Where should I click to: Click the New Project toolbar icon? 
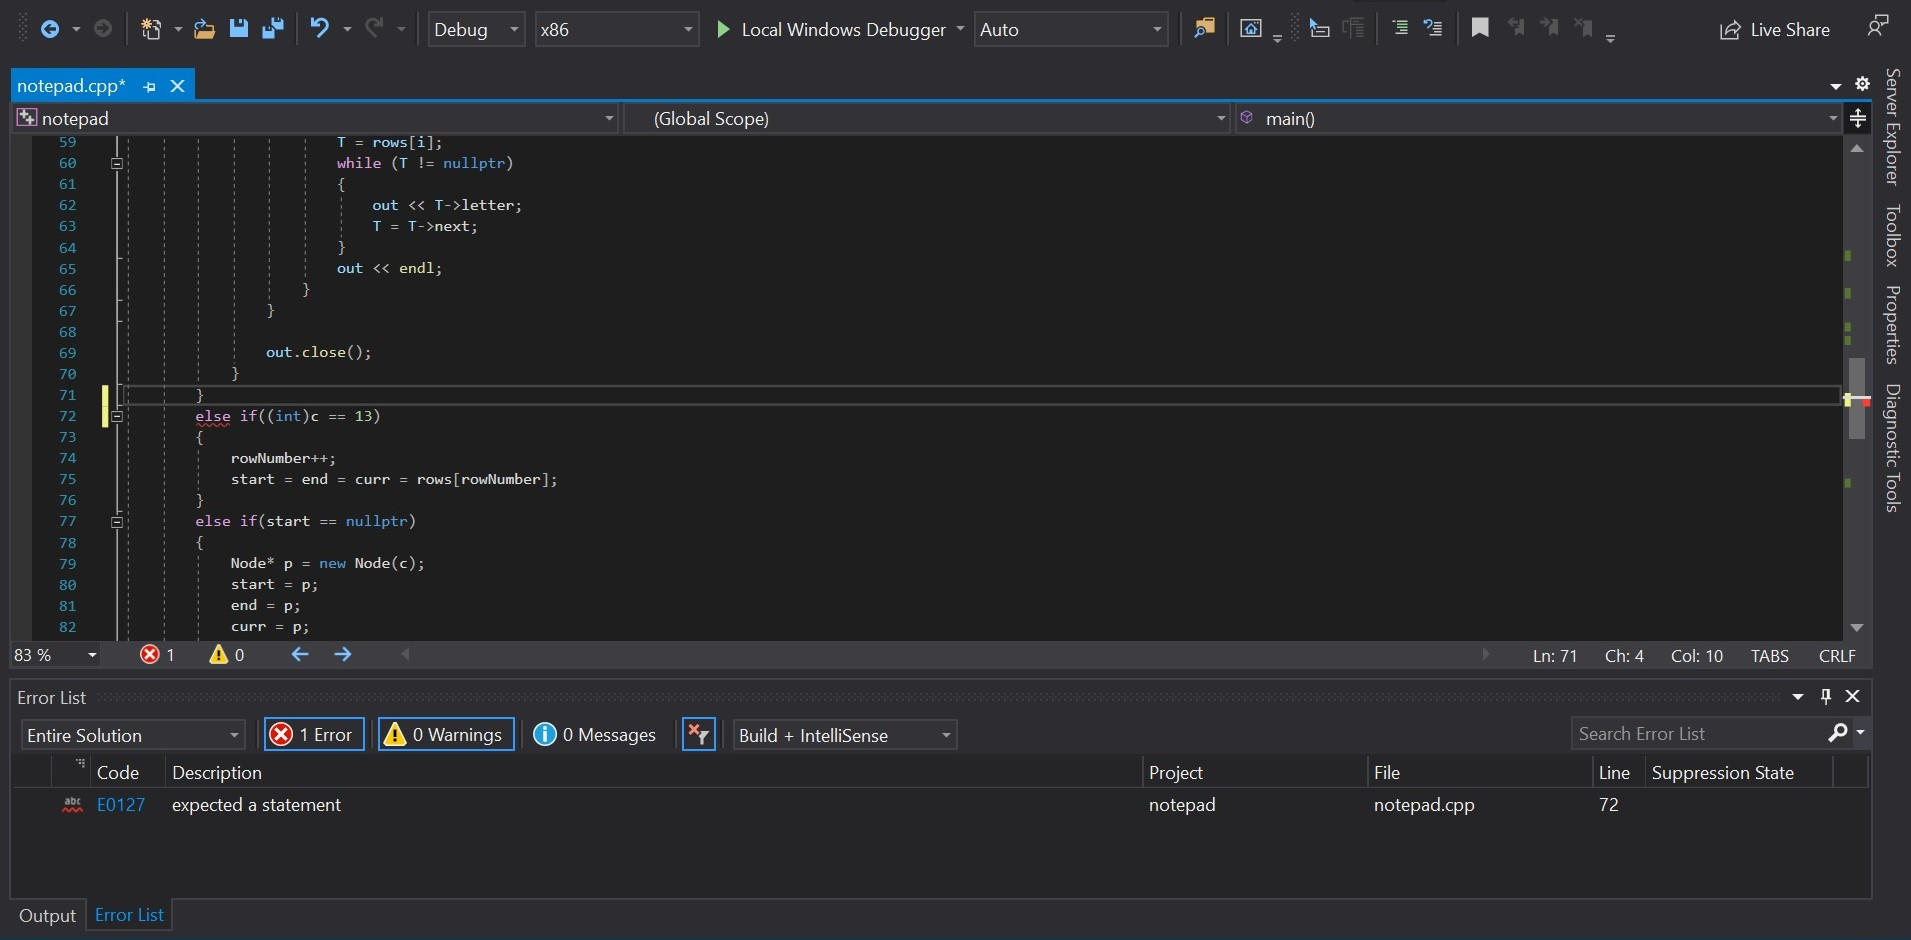[x=151, y=29]
